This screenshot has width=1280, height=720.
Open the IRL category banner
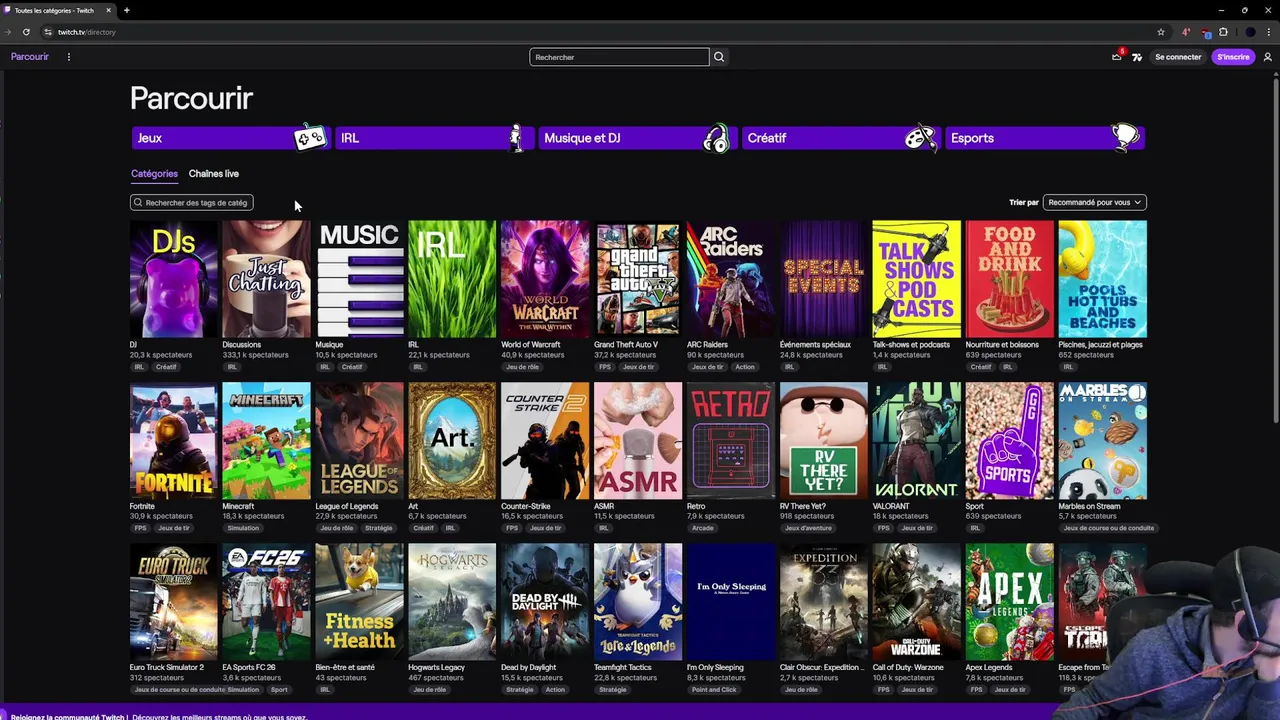(x=433, y=138)
